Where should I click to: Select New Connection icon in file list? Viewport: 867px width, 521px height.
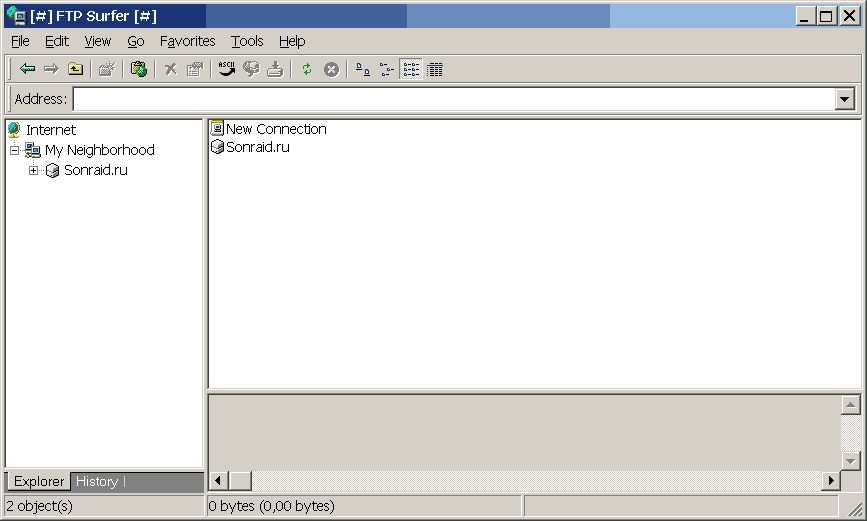(x=217, y=128)
